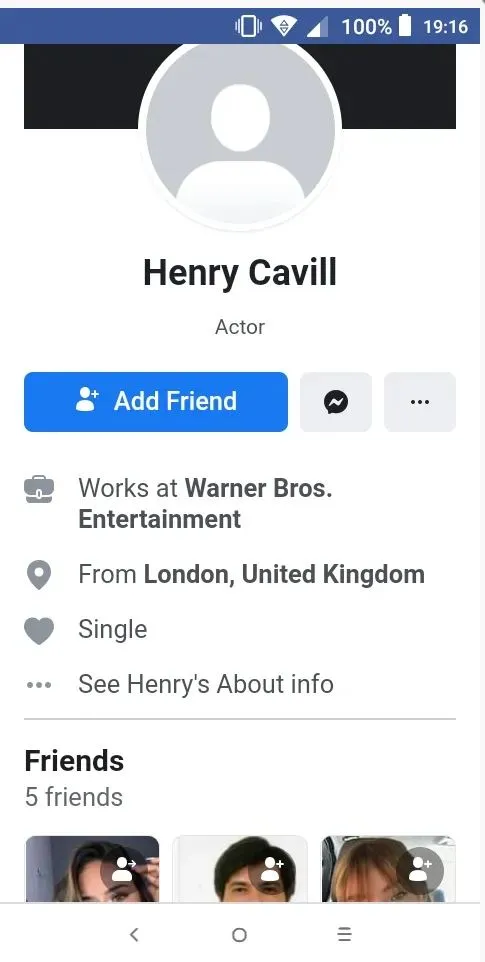Tap the heart relationship status icon

(x=39, y=631)
